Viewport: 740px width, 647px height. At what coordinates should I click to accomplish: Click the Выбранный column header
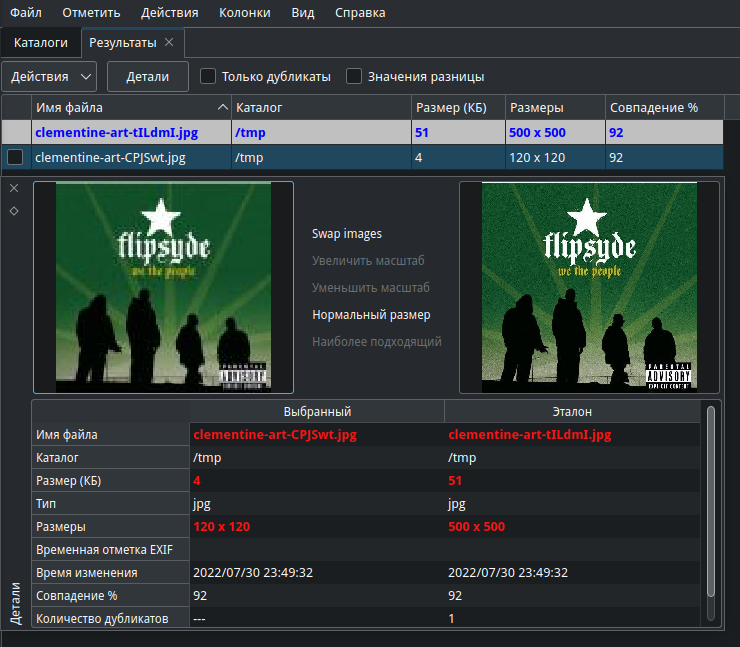pyautogui.click(x=317, y=412)
